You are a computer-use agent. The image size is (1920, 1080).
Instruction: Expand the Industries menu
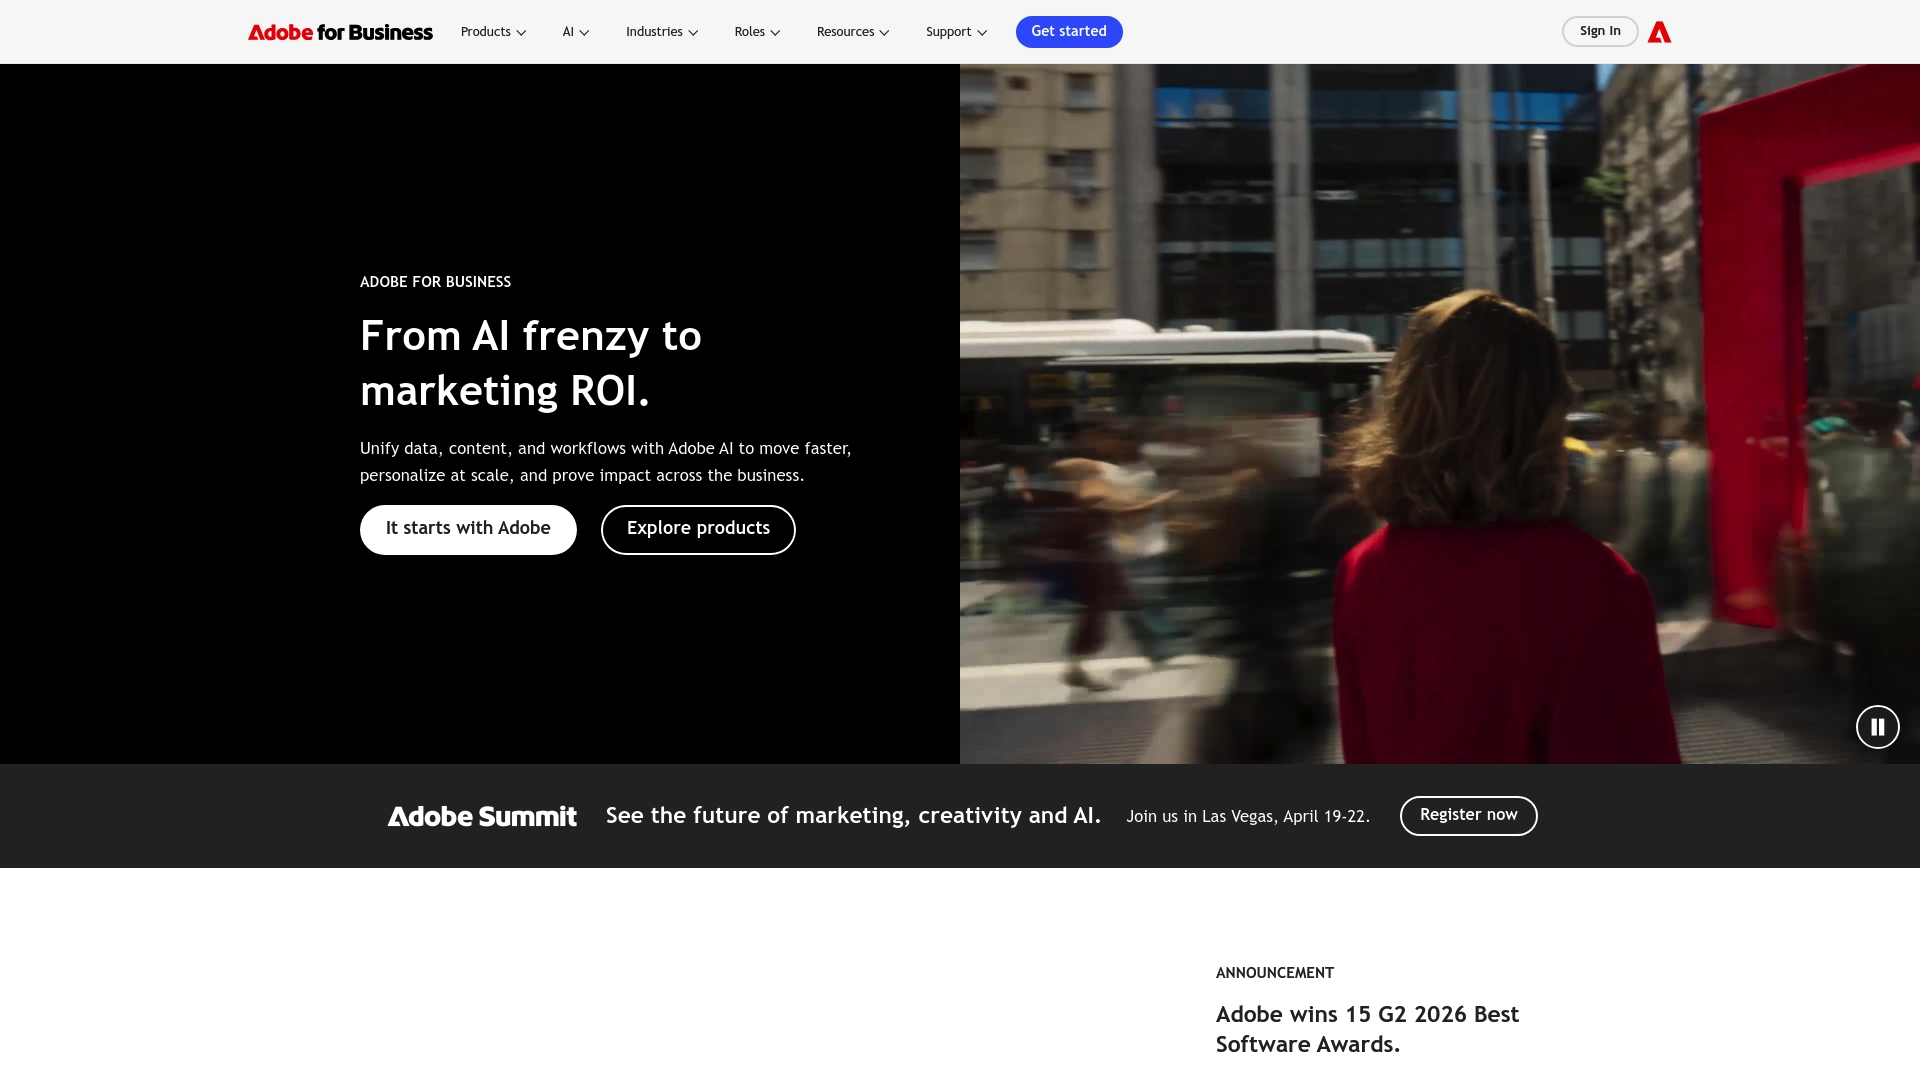(662, 32)
